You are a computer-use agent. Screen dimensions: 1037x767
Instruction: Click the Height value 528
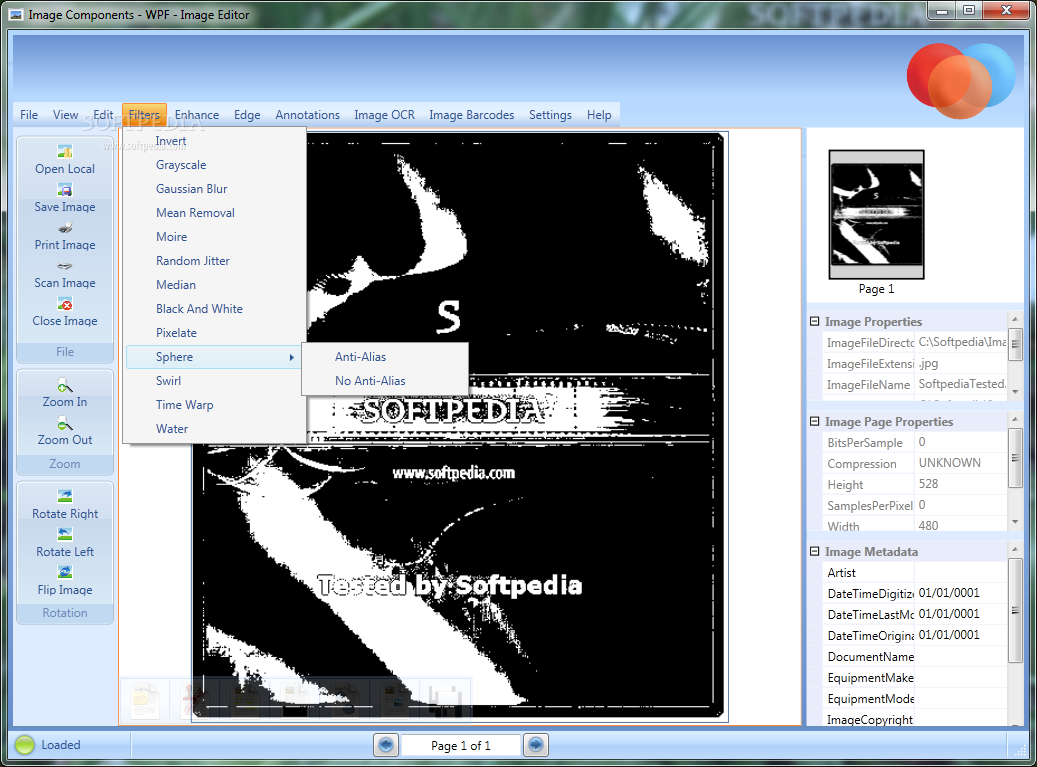[929, 484]
